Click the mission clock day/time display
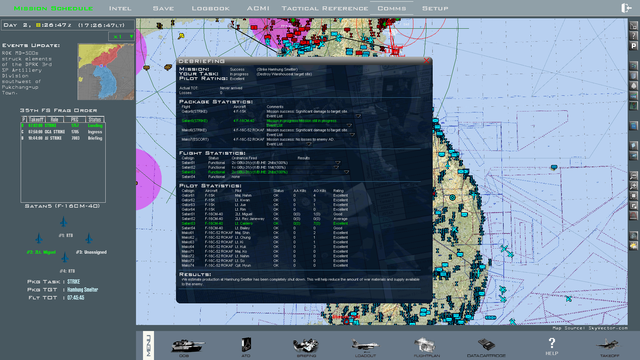Image resolution: width=640 pixels, height=360 pixels. 67,25
